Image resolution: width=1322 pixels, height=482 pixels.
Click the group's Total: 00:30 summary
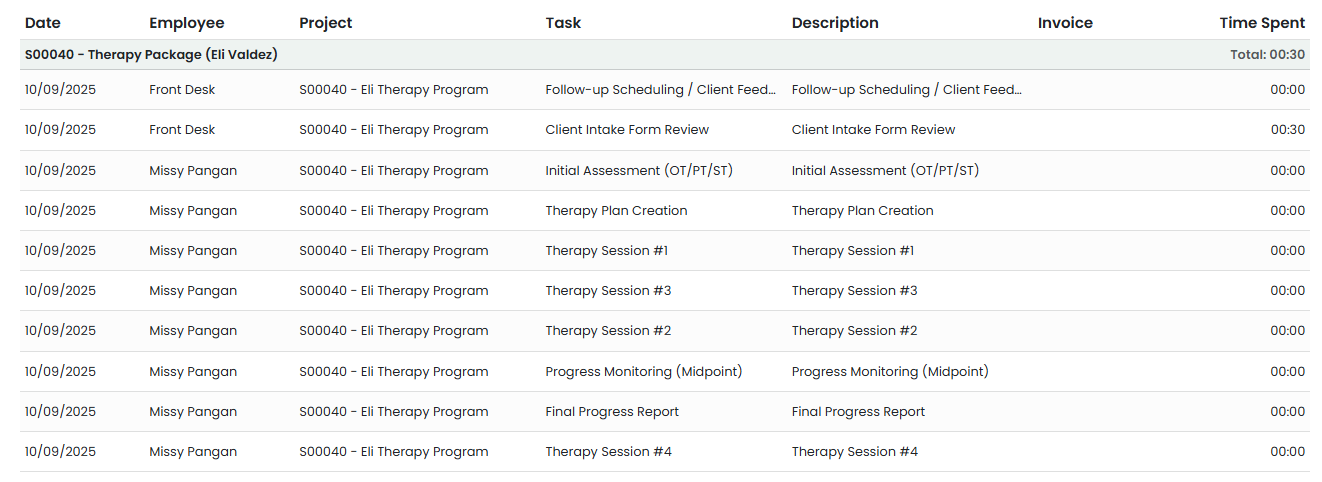tap(1267, 55)
